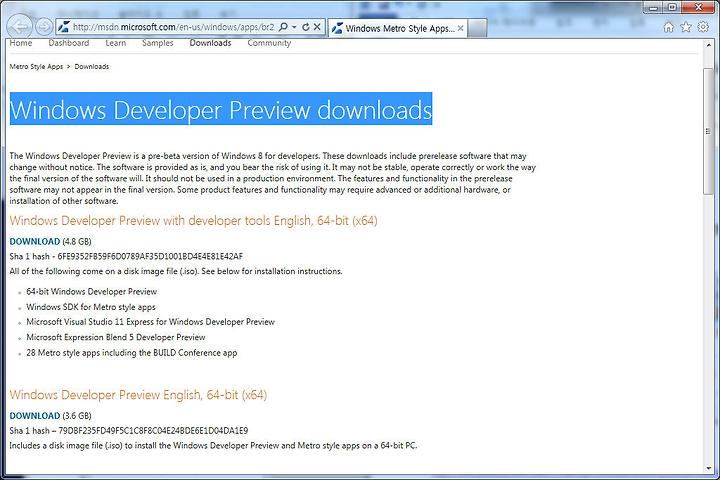The width and height of the screenshot is (720, 480).
Task: Click heading Windows Developer Preview English, 64-bit (x64)
Action: pos(138,395)
